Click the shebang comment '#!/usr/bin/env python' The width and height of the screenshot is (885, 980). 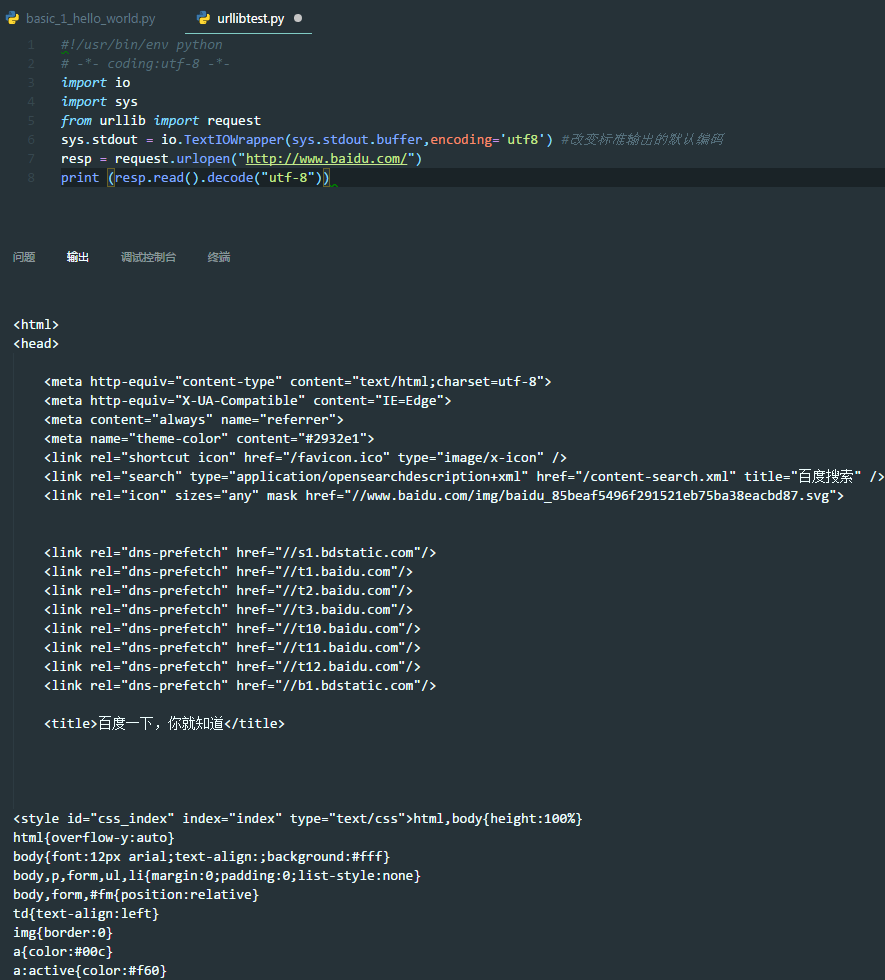[142, 44]
